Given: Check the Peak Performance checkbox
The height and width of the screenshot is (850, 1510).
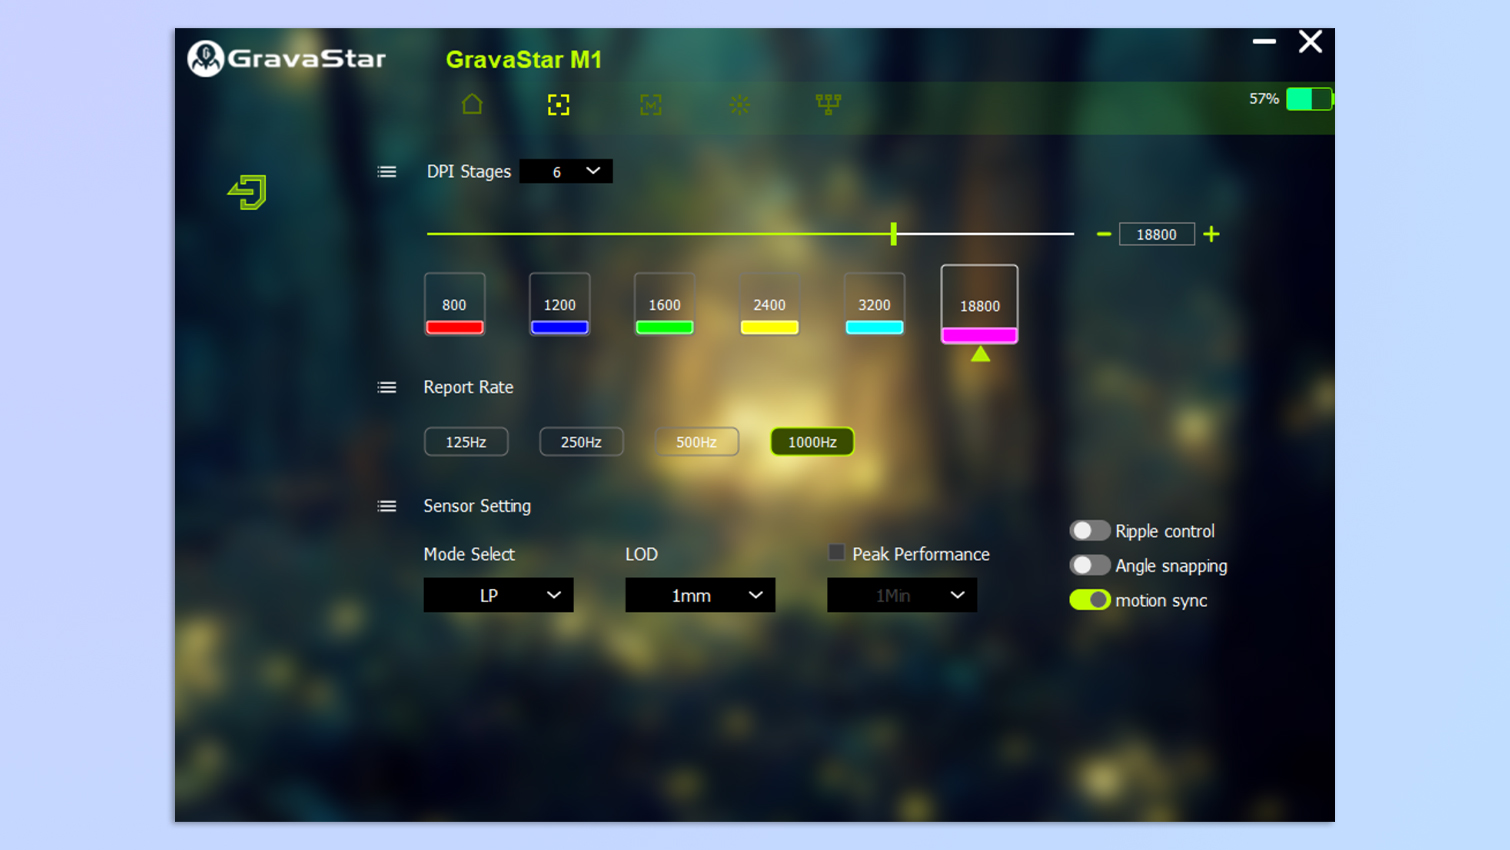Looking at the screenshot, I should 836,553.
